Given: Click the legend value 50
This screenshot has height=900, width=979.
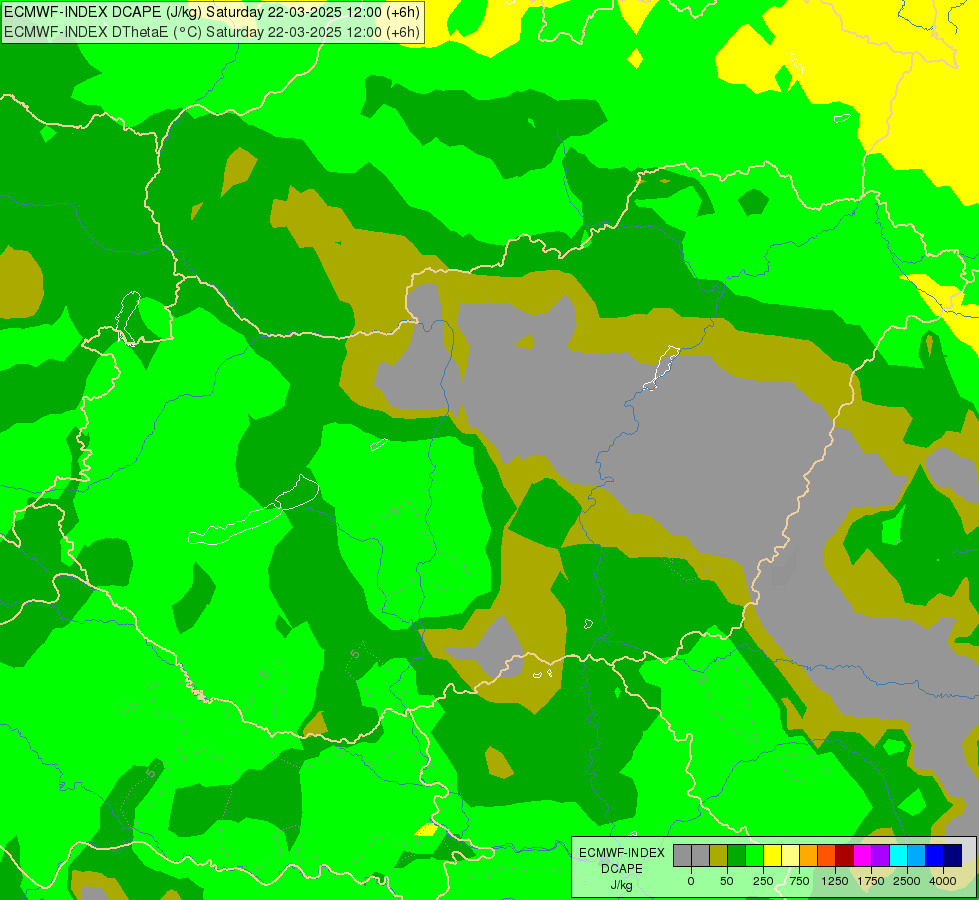Looking at the screenshot, I should coord(727,881).
